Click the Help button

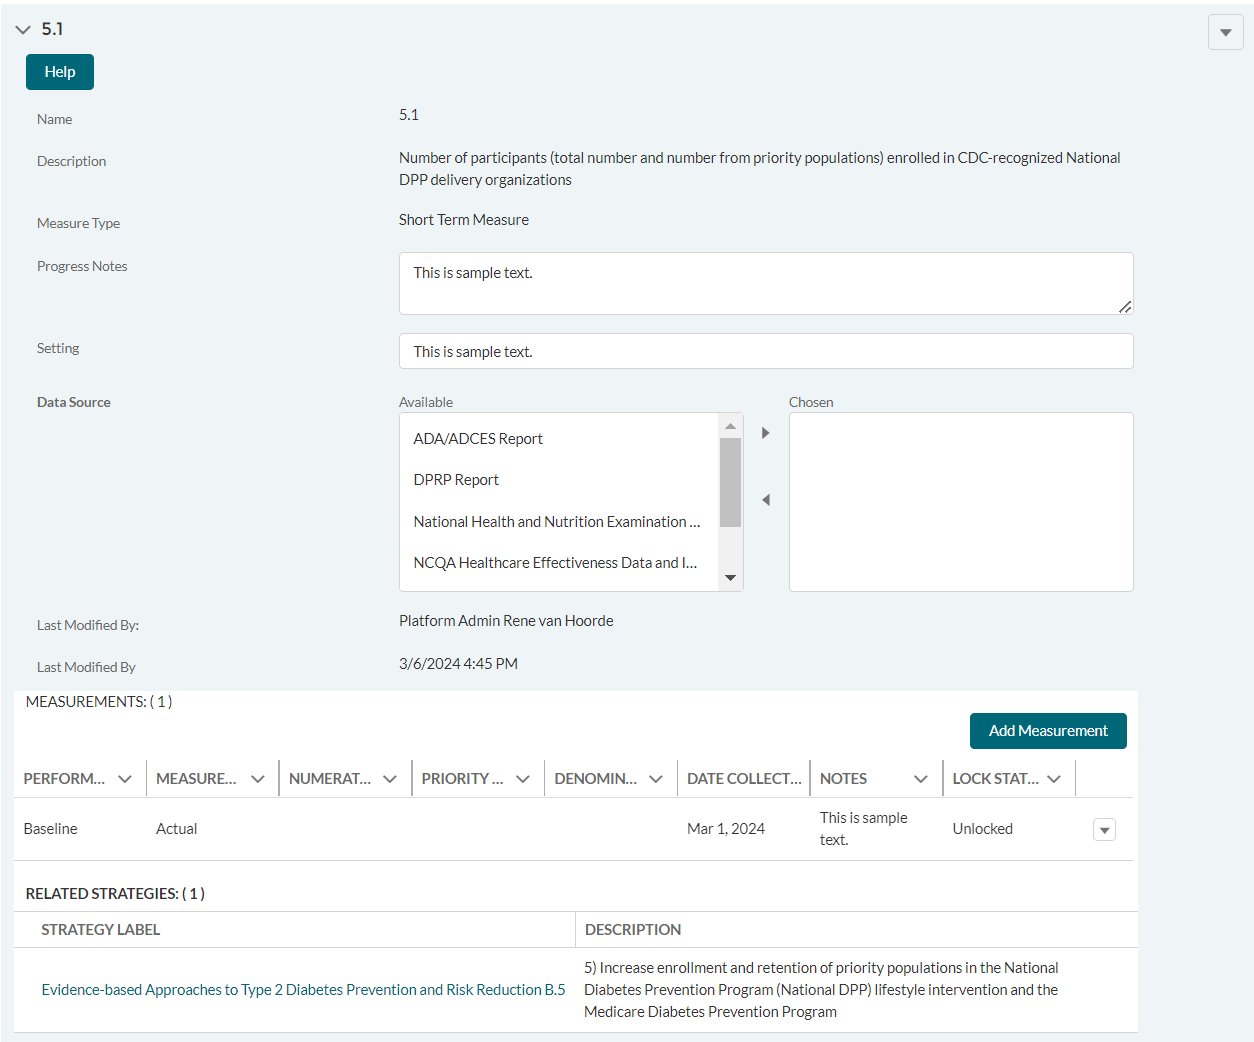pos(60,72)
